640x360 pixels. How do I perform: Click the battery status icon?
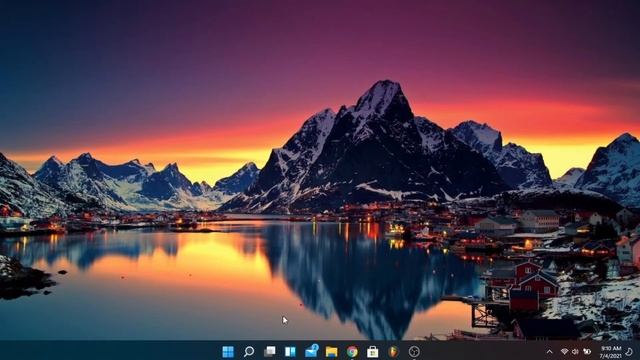pyautogui.click(x=587, y=351)
